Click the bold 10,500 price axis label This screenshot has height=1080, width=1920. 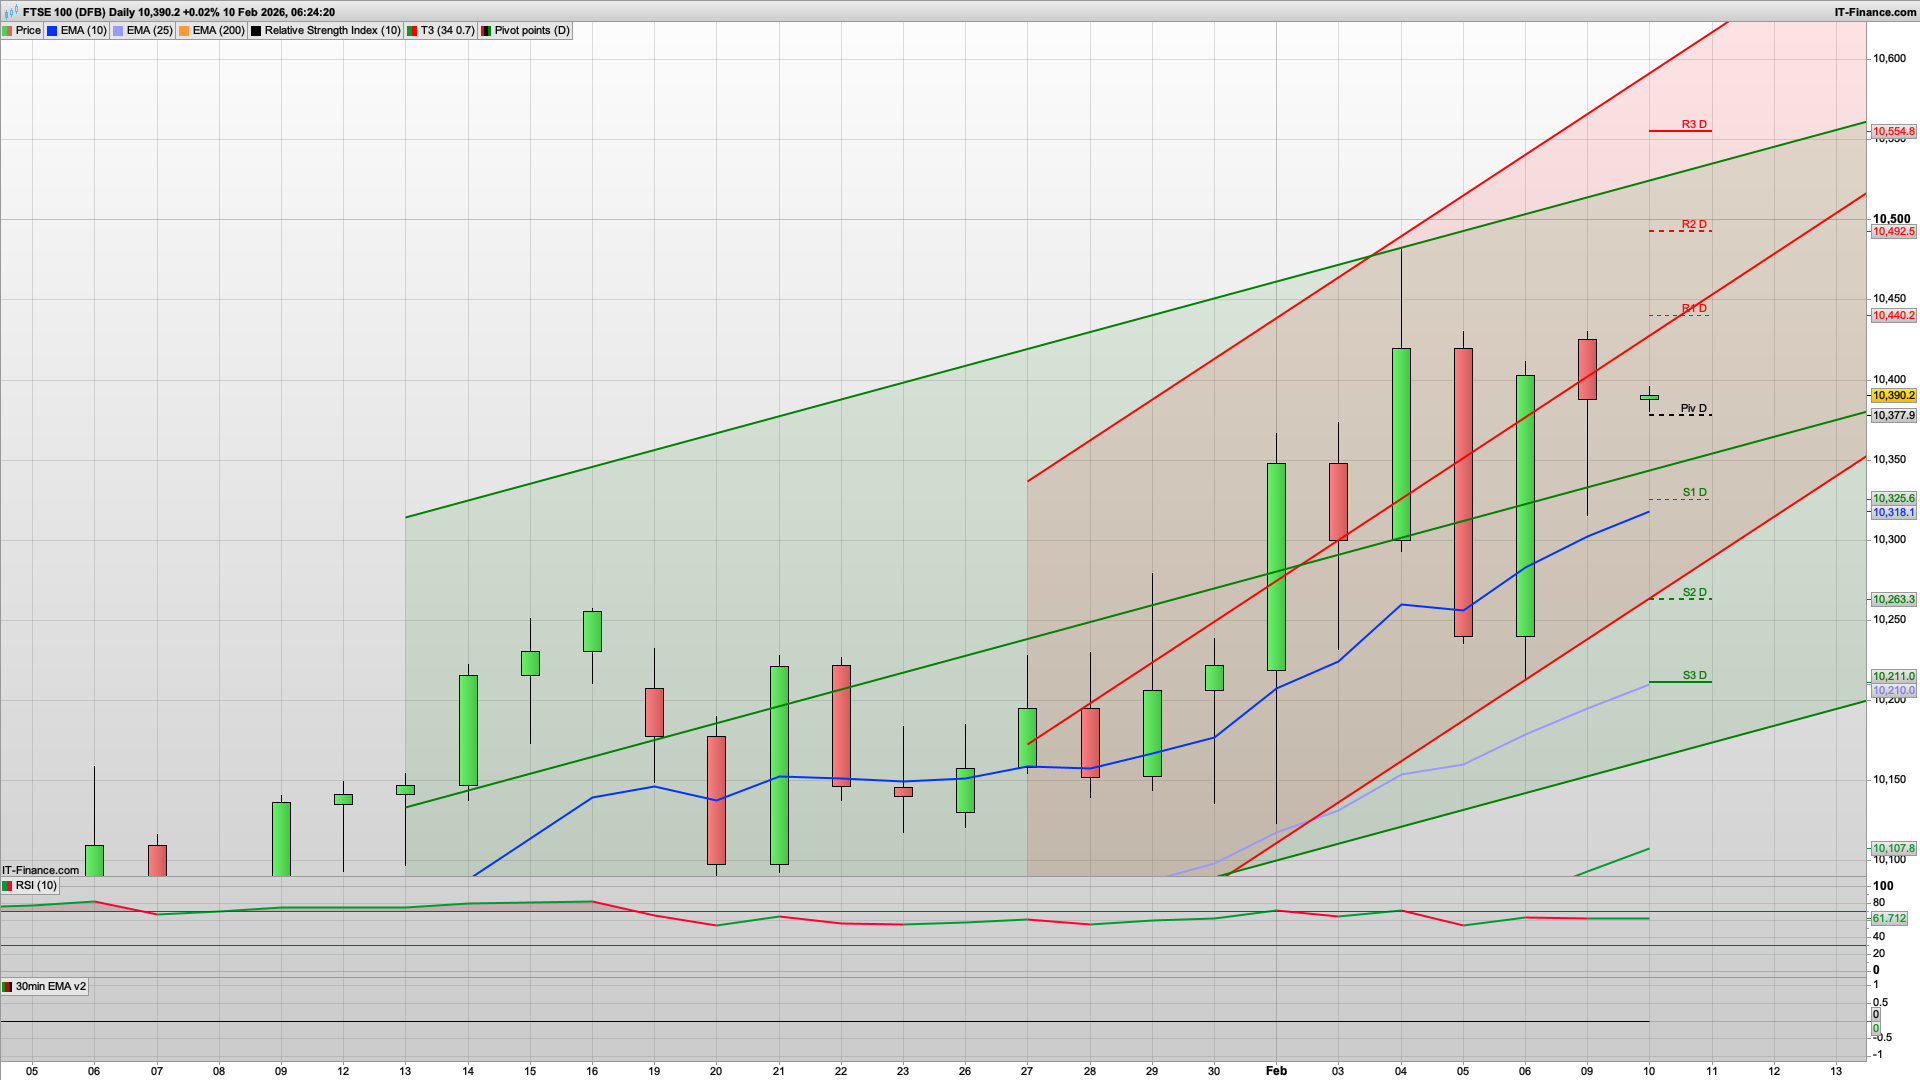pyautogui.click(x=1892, y=219)
